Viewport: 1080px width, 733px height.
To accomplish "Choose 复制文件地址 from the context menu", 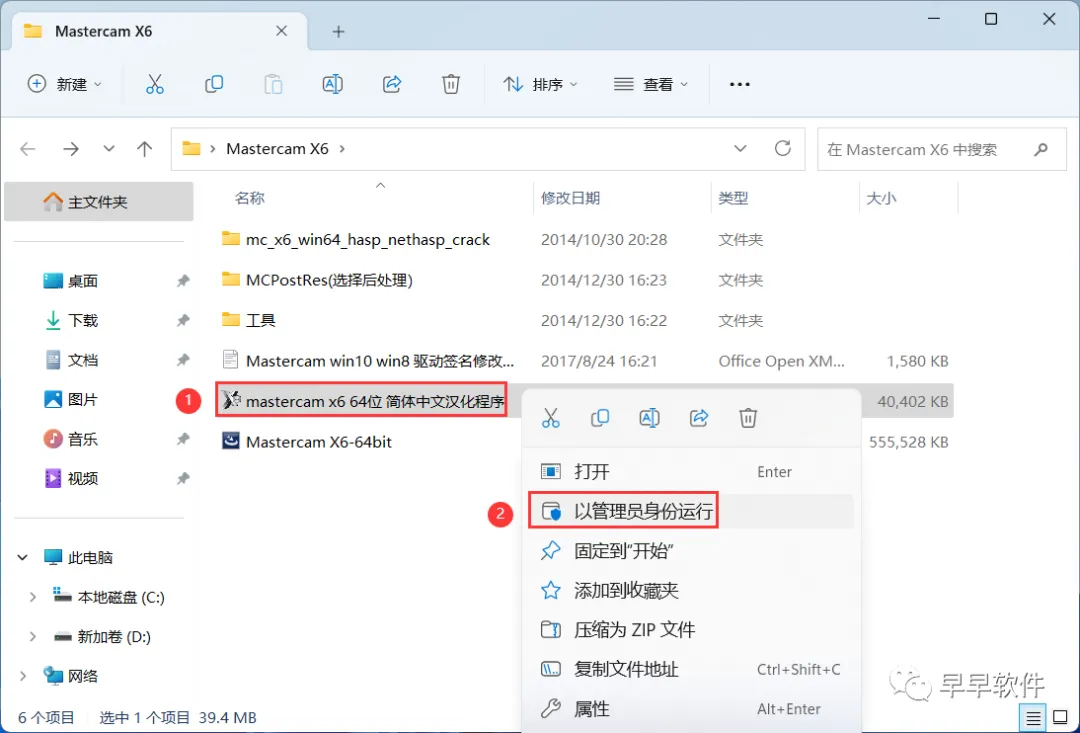I will point(691,669).
